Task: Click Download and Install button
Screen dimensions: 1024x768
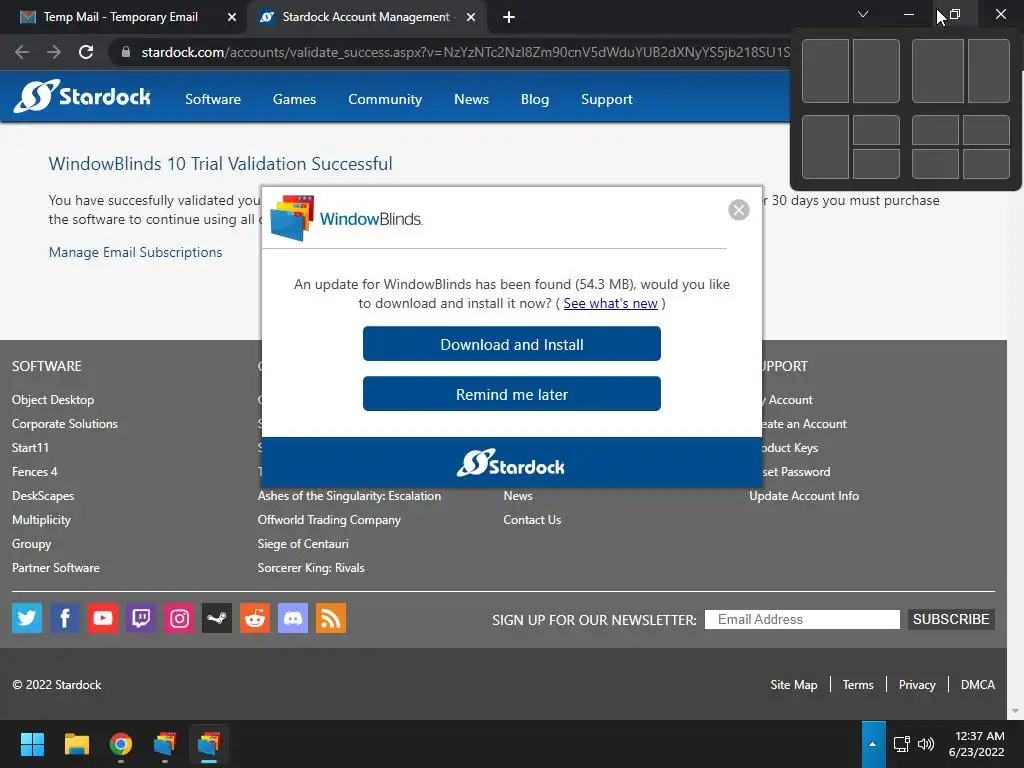Action: 512,344
